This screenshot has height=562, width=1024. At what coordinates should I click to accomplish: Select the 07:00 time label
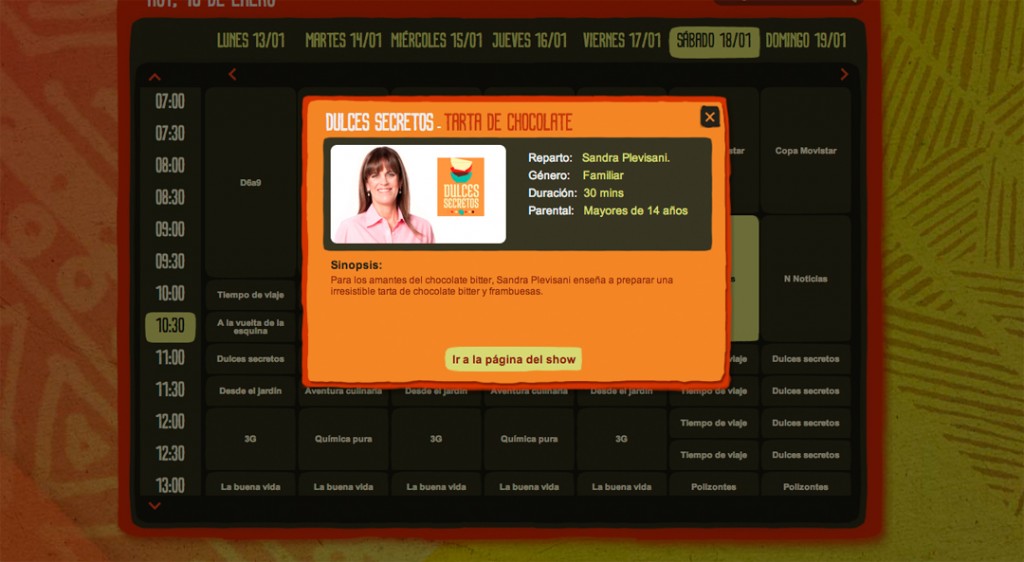(x=170, y=102)
